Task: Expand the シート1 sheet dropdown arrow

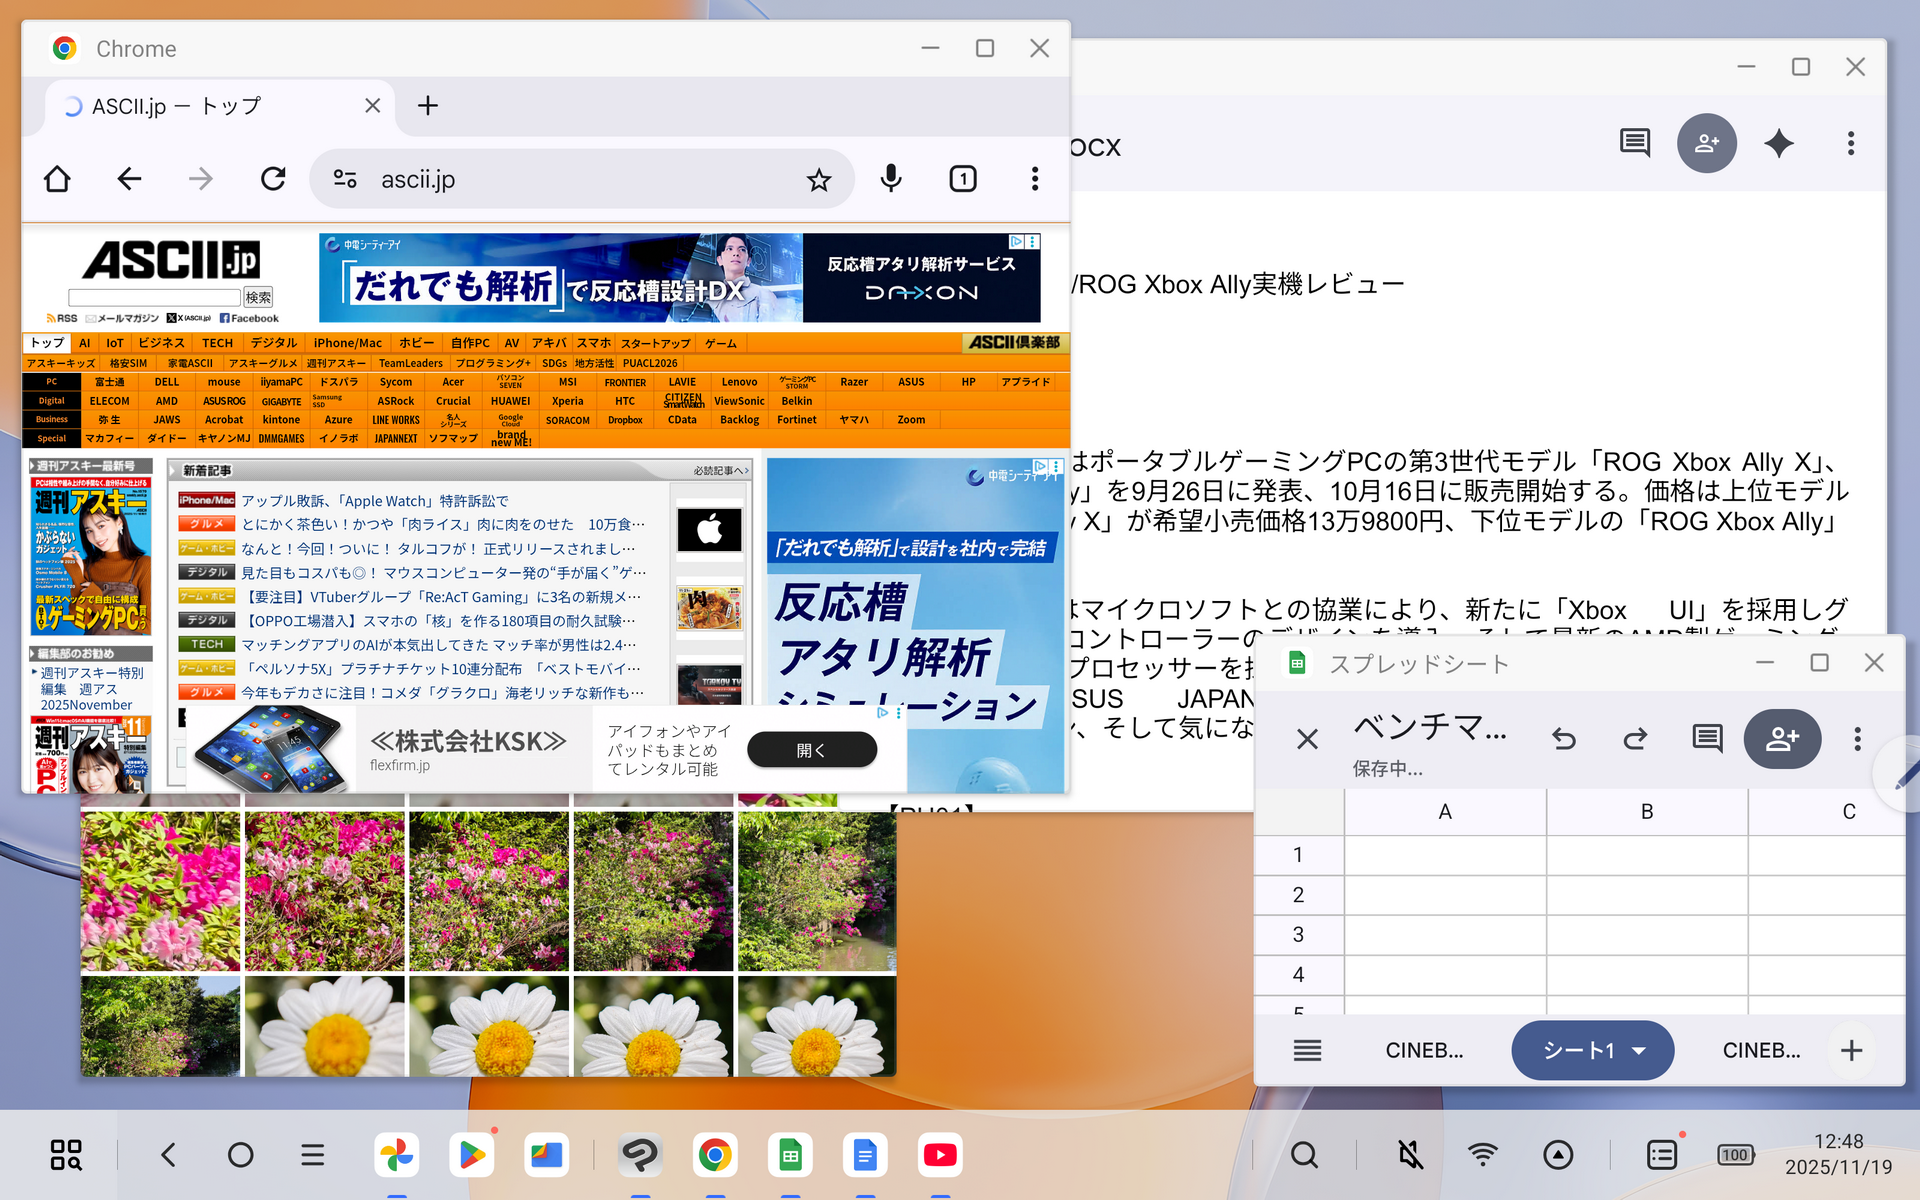Action: [x=1639, y=1050]
